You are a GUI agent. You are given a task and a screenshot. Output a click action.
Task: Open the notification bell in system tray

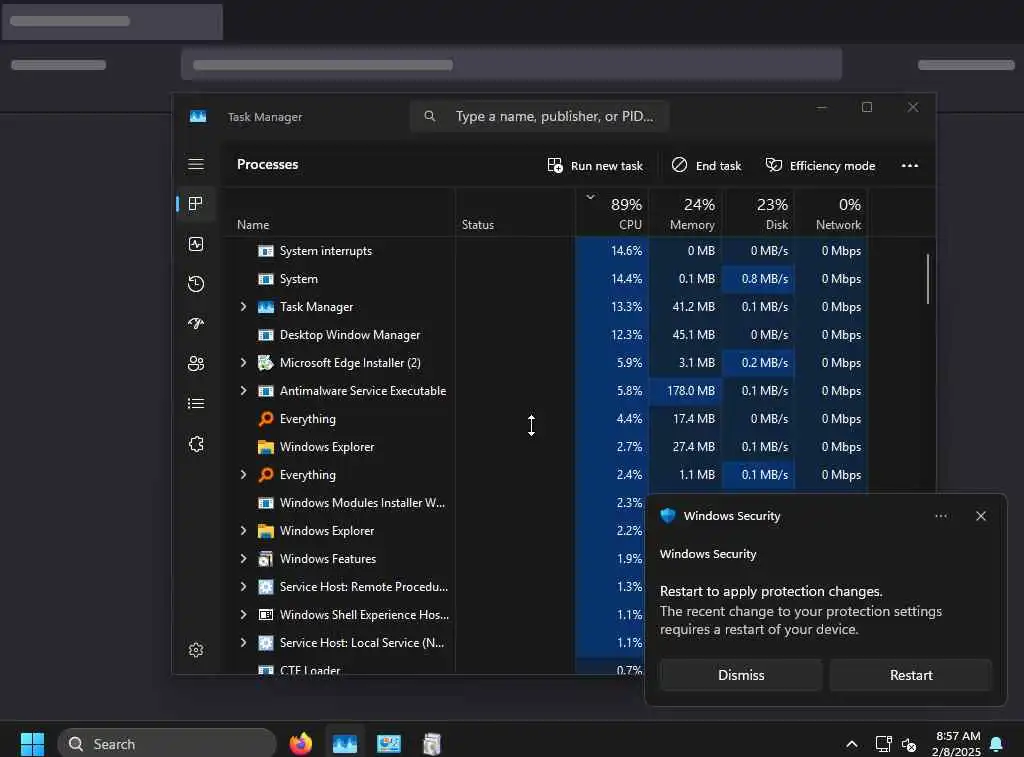coord(997,744)
